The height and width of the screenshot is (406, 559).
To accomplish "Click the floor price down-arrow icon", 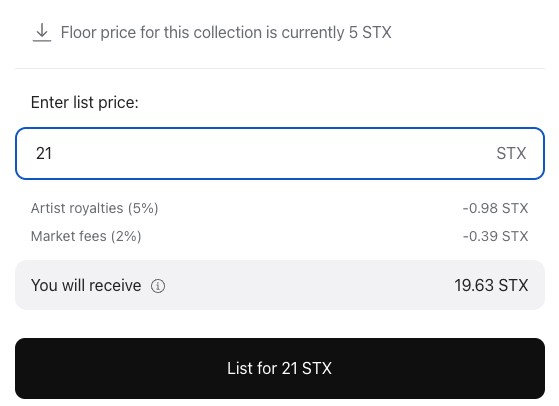I will coord(42,32).
